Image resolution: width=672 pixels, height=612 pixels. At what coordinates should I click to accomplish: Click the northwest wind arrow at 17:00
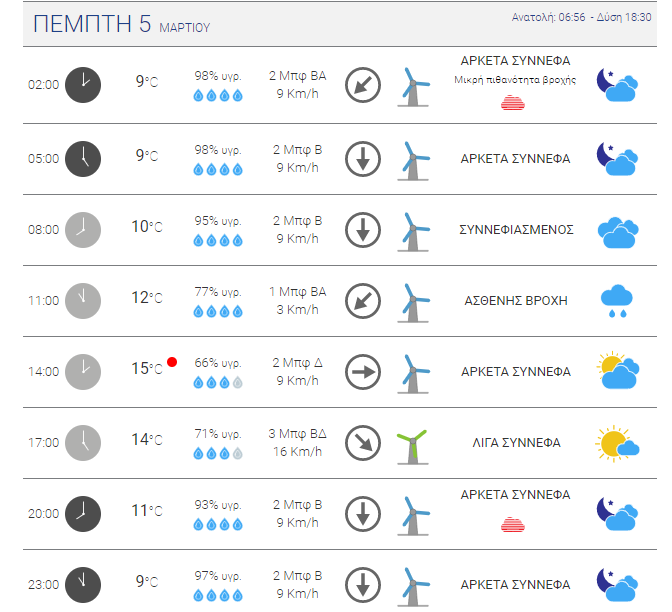(363, 443)
